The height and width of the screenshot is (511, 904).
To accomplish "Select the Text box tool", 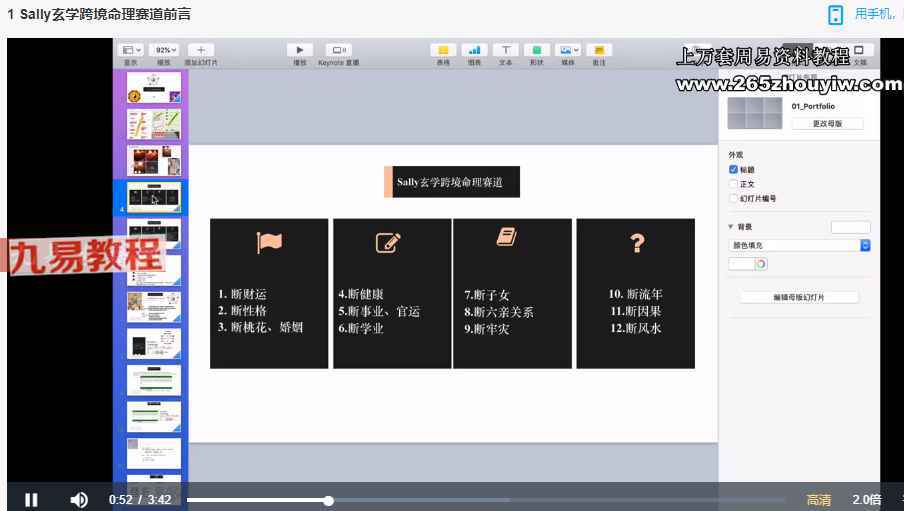I will [x=506, y=50].
